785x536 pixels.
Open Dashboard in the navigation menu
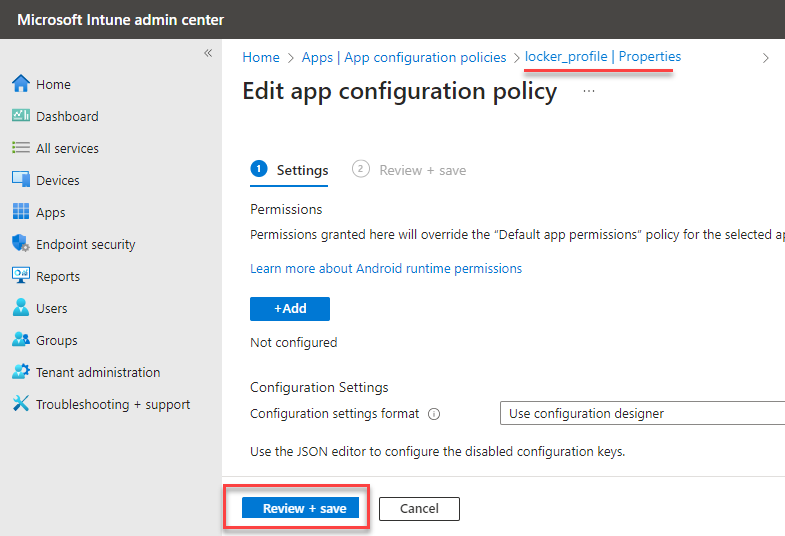pyautogui.click(x=67, y=117)
